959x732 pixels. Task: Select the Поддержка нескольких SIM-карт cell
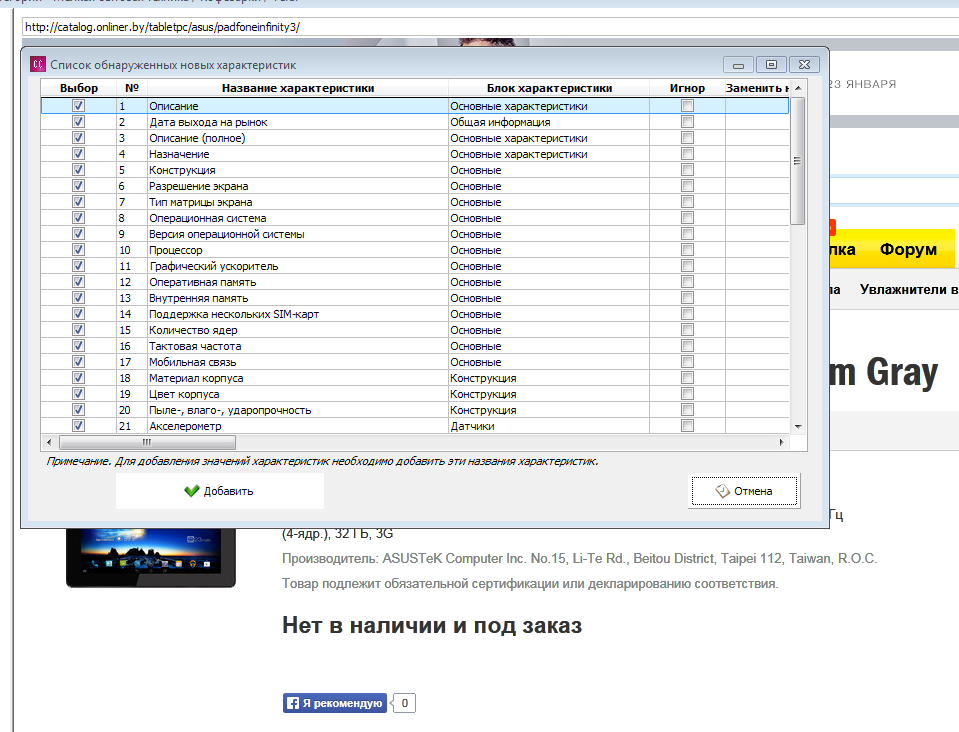(297, 314)
